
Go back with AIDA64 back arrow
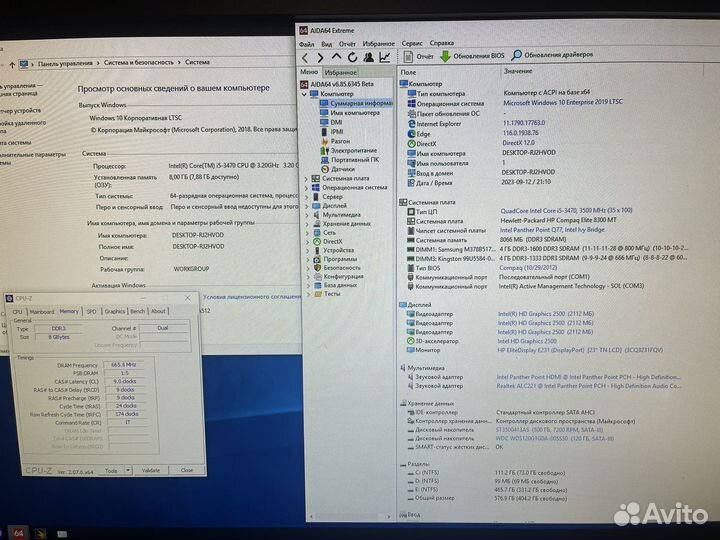click(305, 57)
